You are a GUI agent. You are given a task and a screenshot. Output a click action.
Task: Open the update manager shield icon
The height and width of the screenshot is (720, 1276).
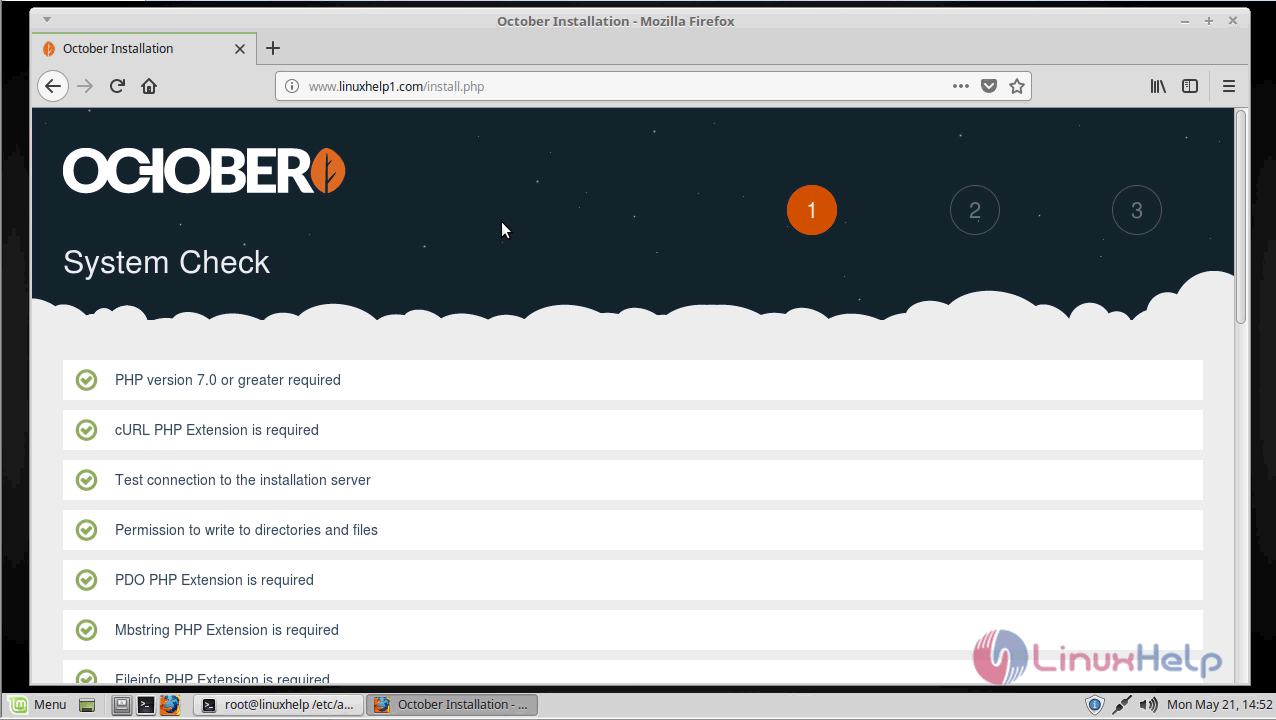coord(1095,705)
